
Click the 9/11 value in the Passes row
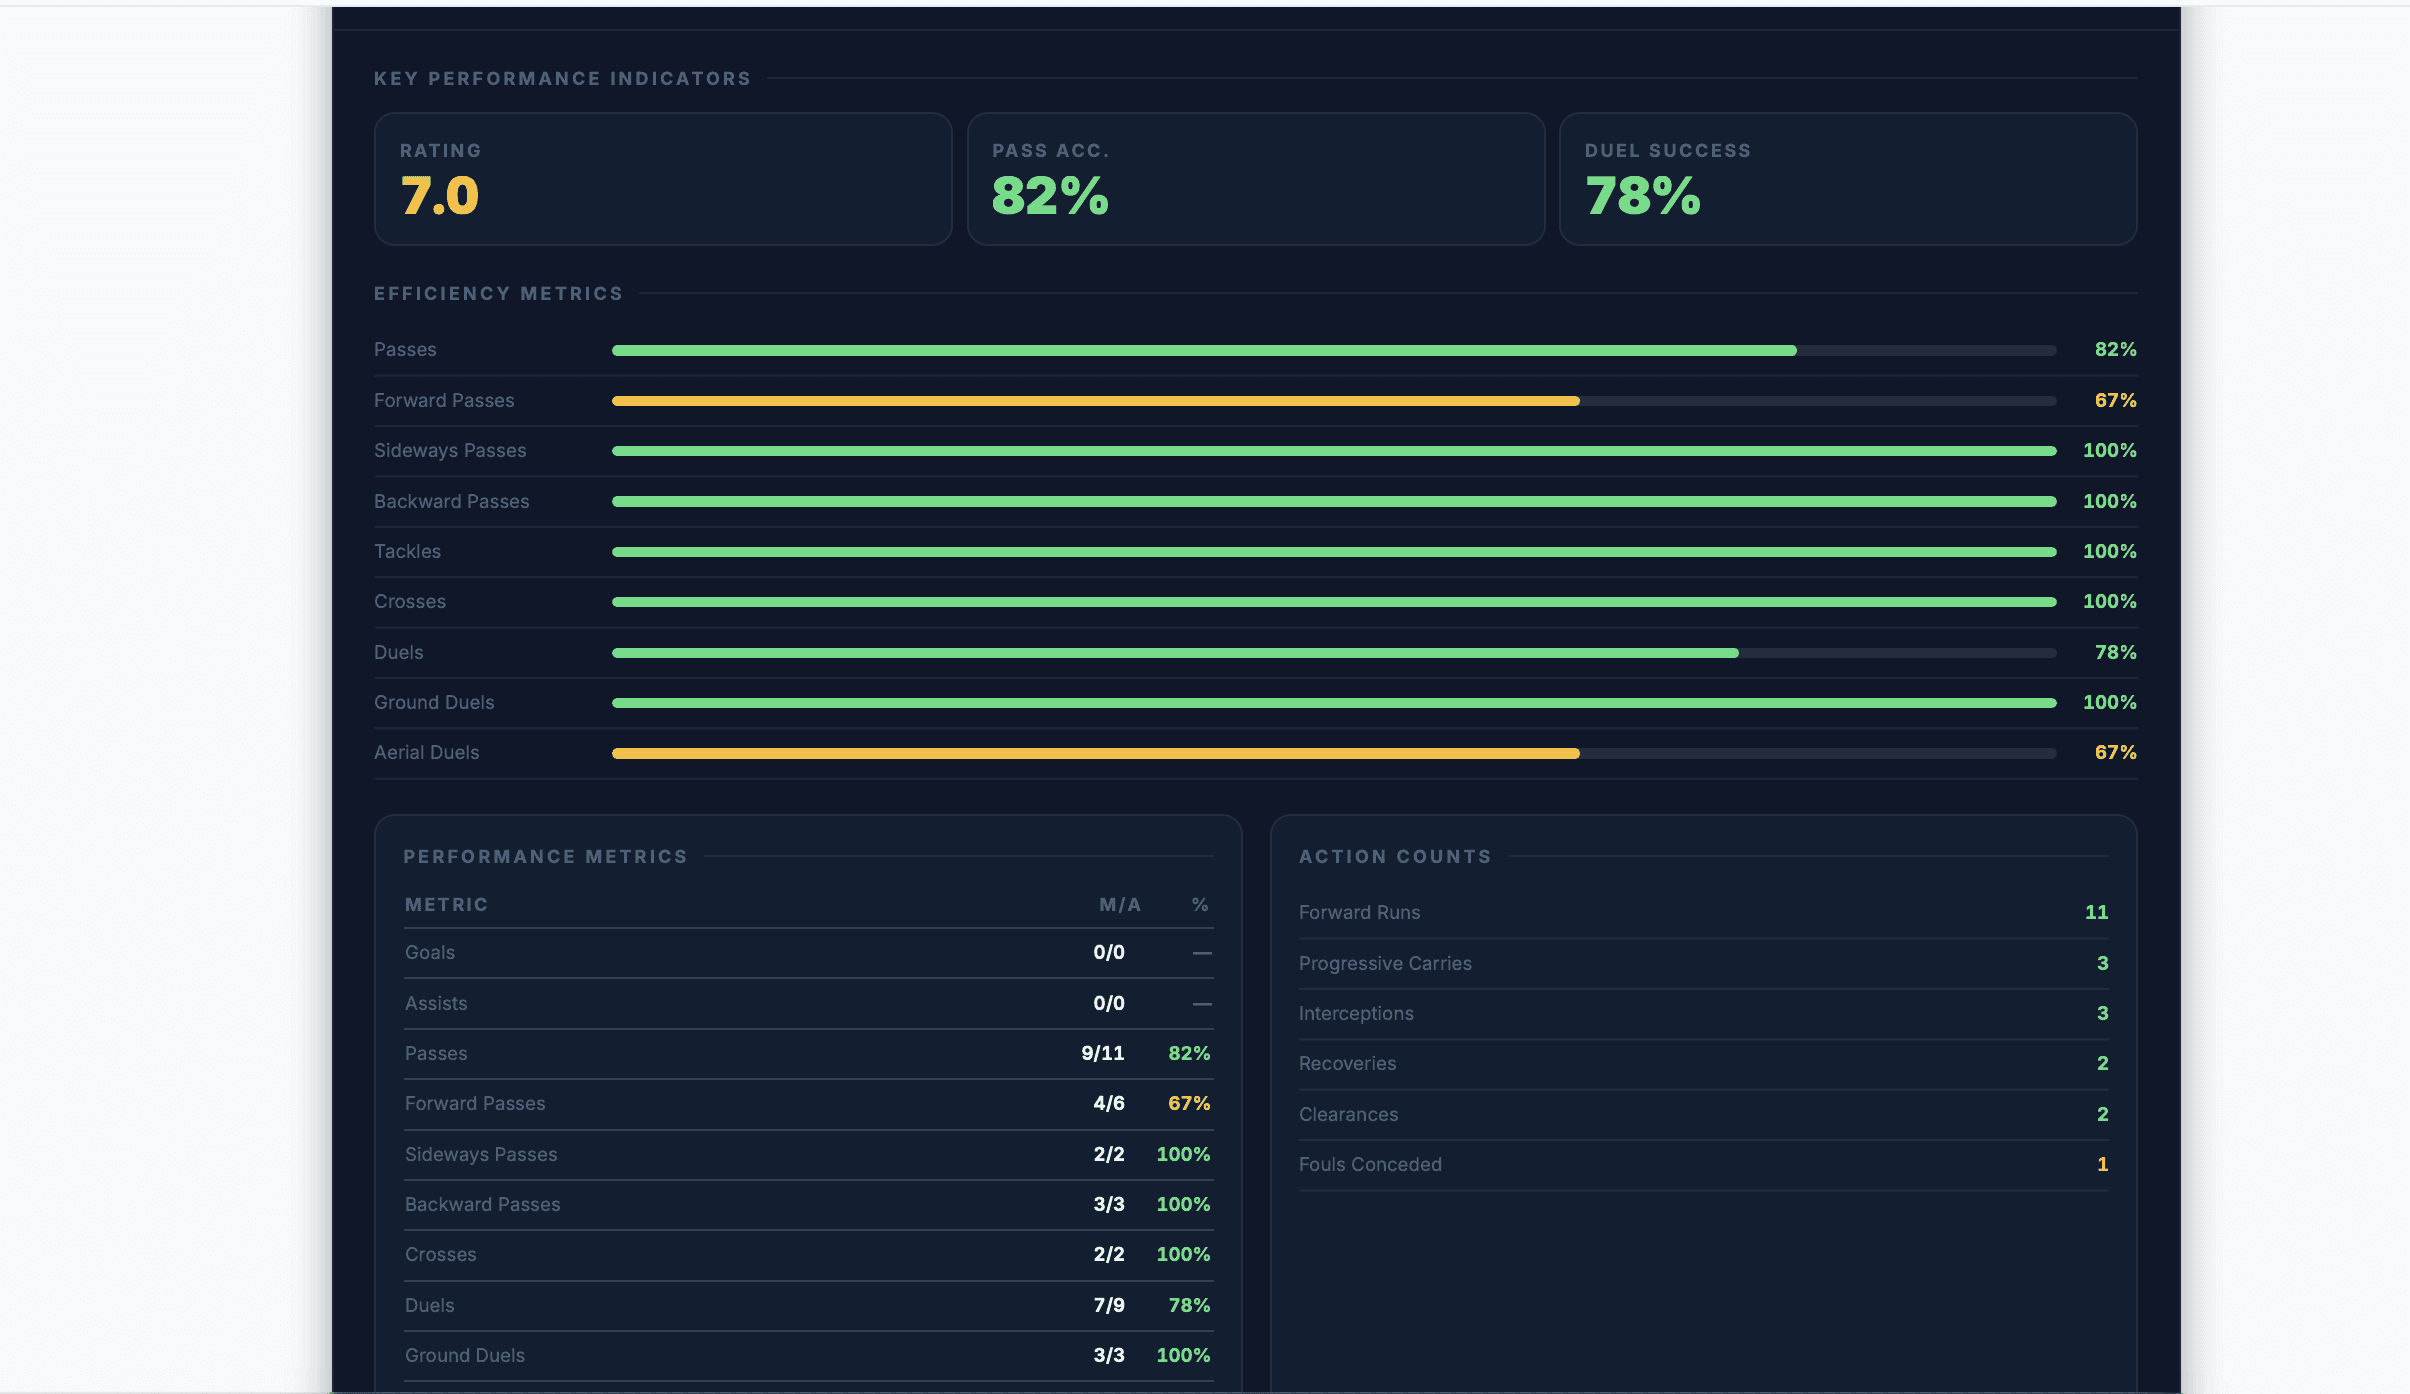1102,1054
